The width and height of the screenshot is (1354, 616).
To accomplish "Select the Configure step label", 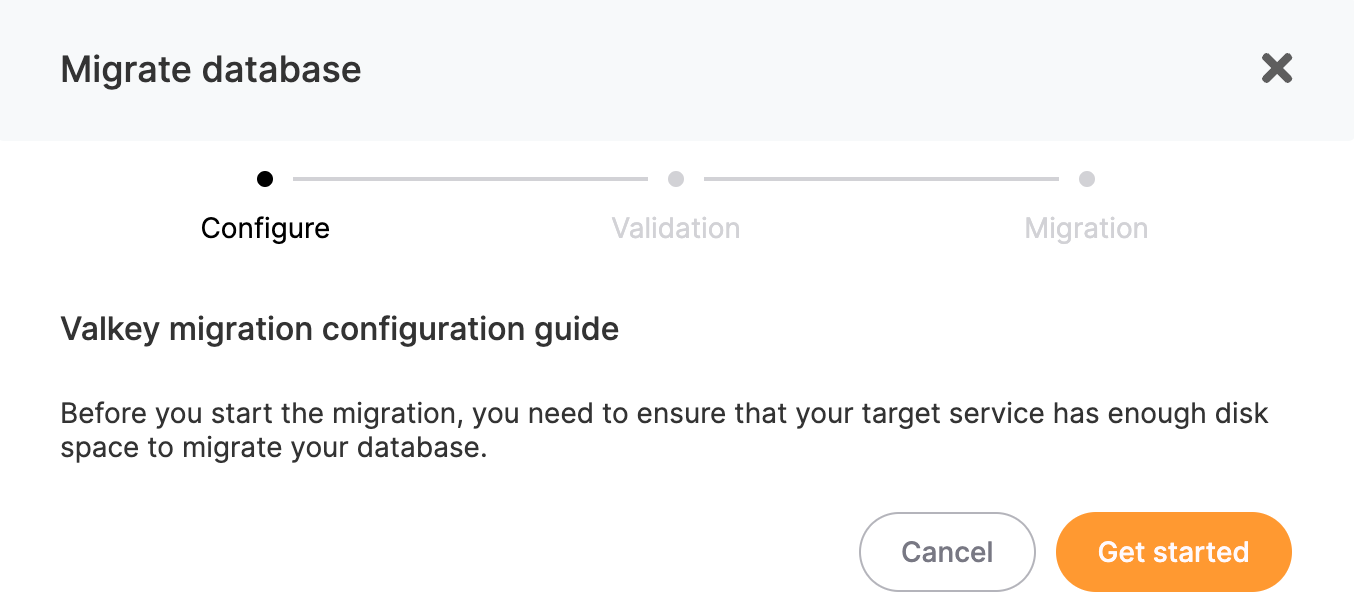I will pyautogui.click(x=265, y=228).
